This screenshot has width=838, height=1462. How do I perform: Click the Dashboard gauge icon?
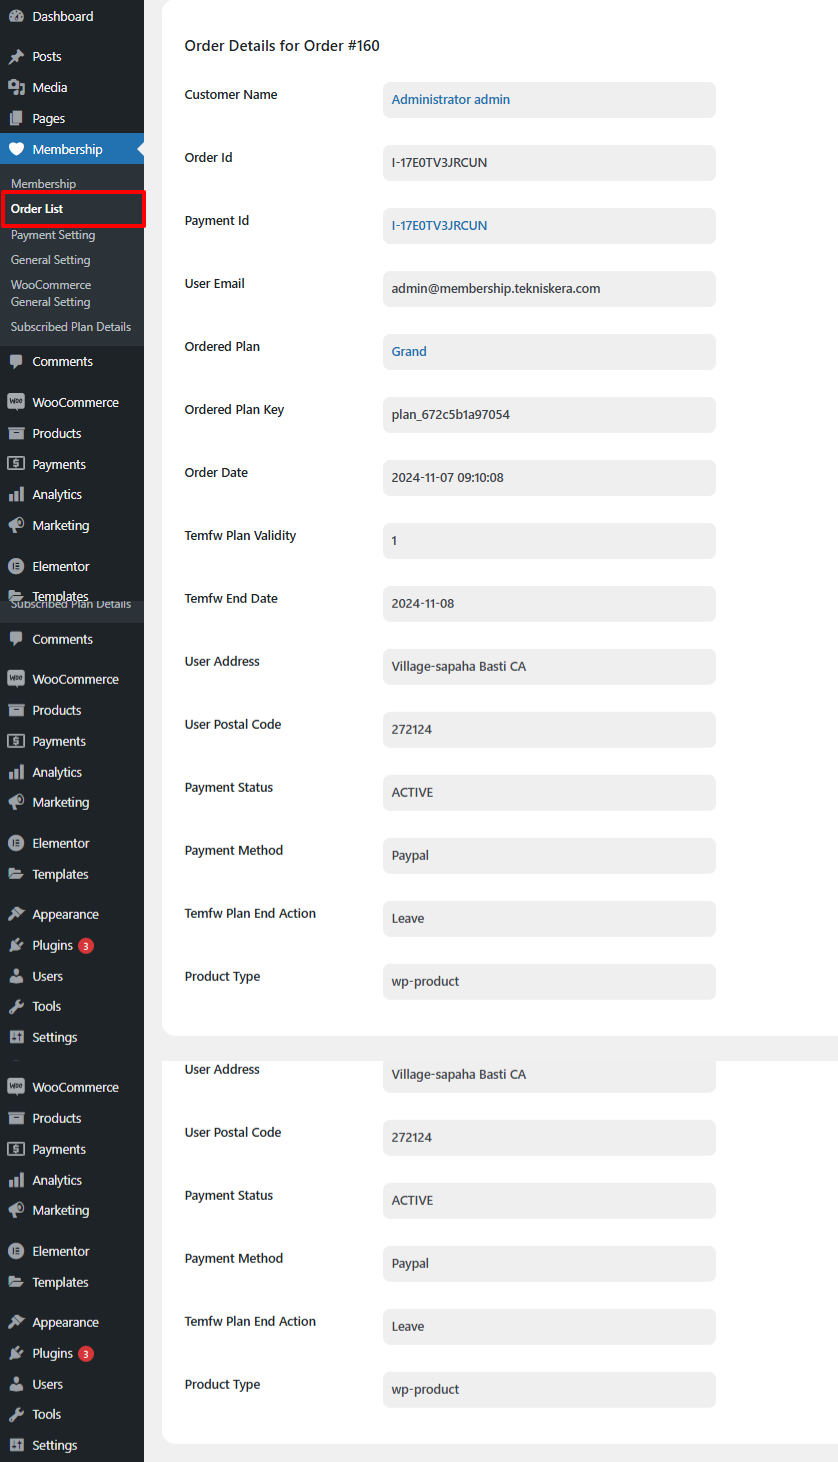(16, 16)
